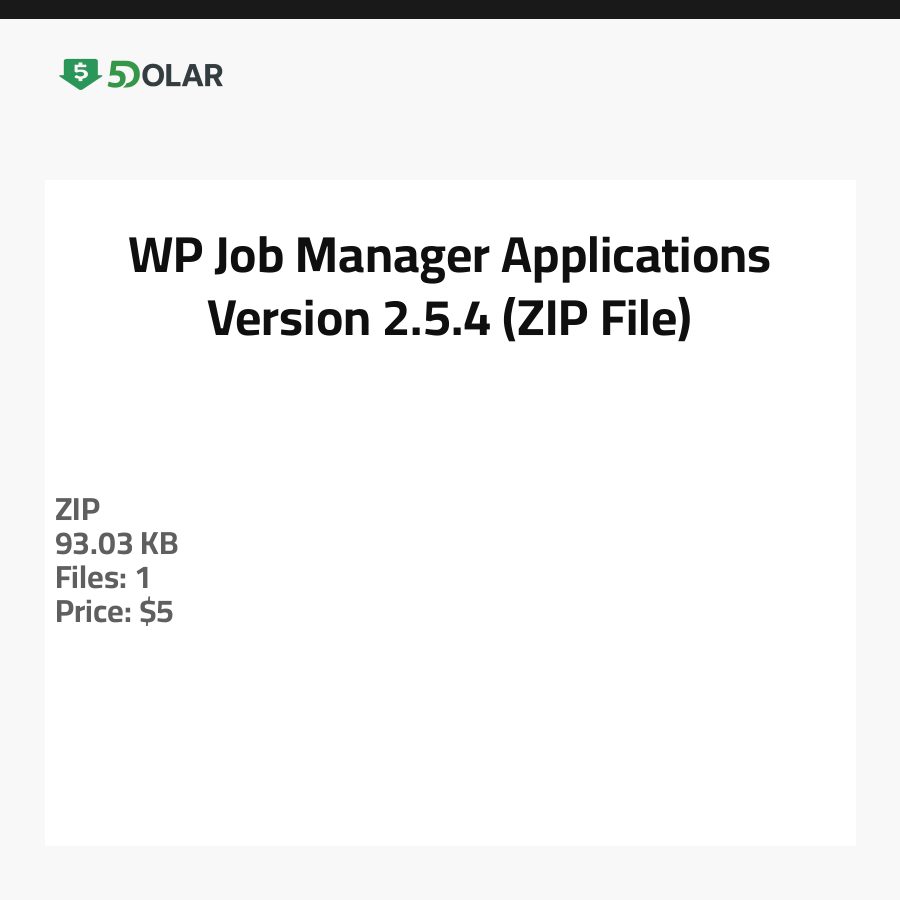Viewport: 900px width, 900px height.
Task: Click the dark bar at the top
Action: 450,9
